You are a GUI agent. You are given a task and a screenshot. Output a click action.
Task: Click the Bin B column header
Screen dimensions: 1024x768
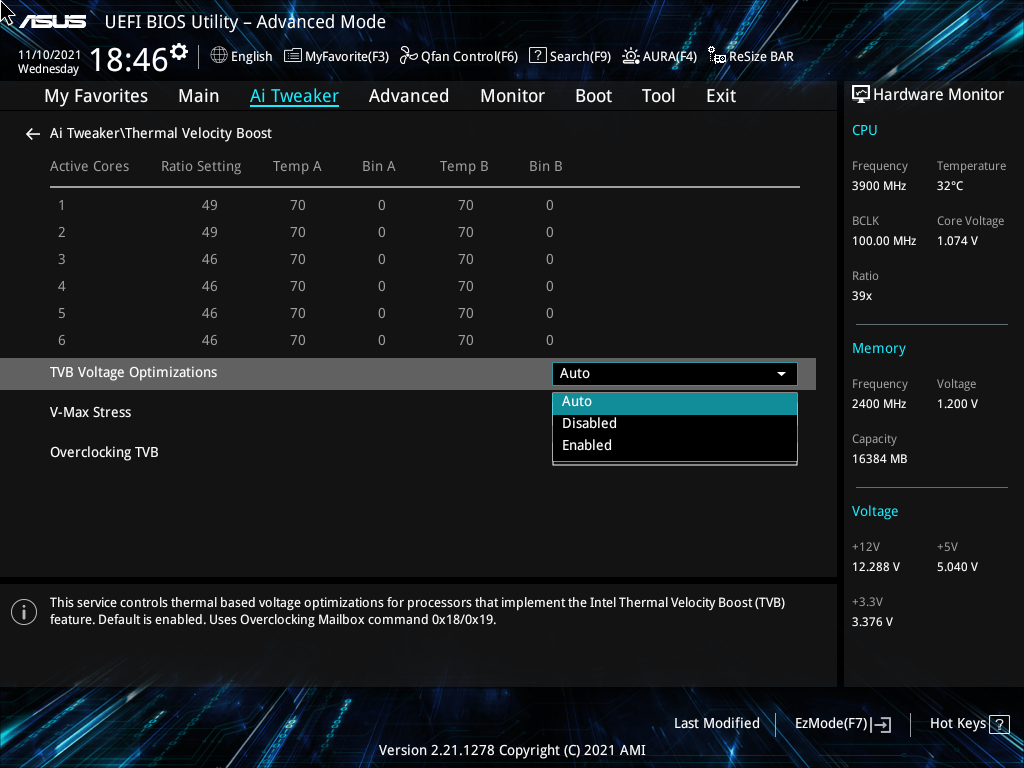tap(545, 167)
